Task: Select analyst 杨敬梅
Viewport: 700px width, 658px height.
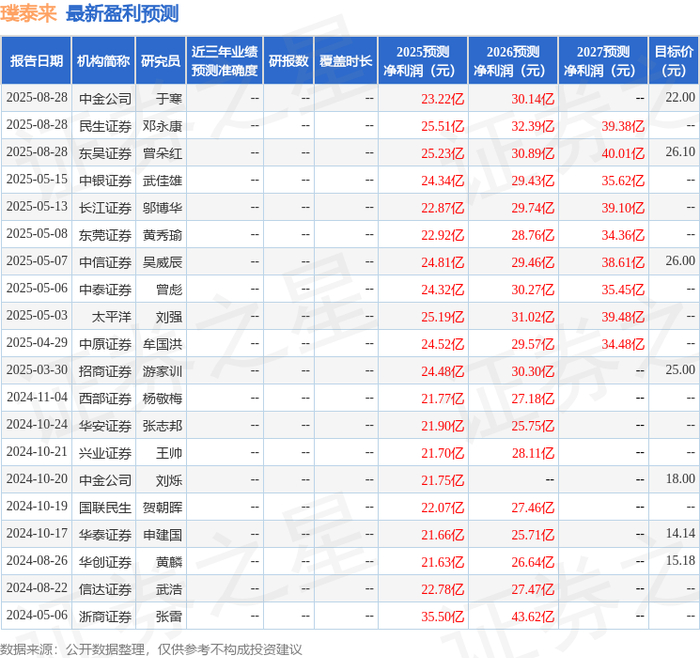Action: pyautogui.click(x=162, y=399)
